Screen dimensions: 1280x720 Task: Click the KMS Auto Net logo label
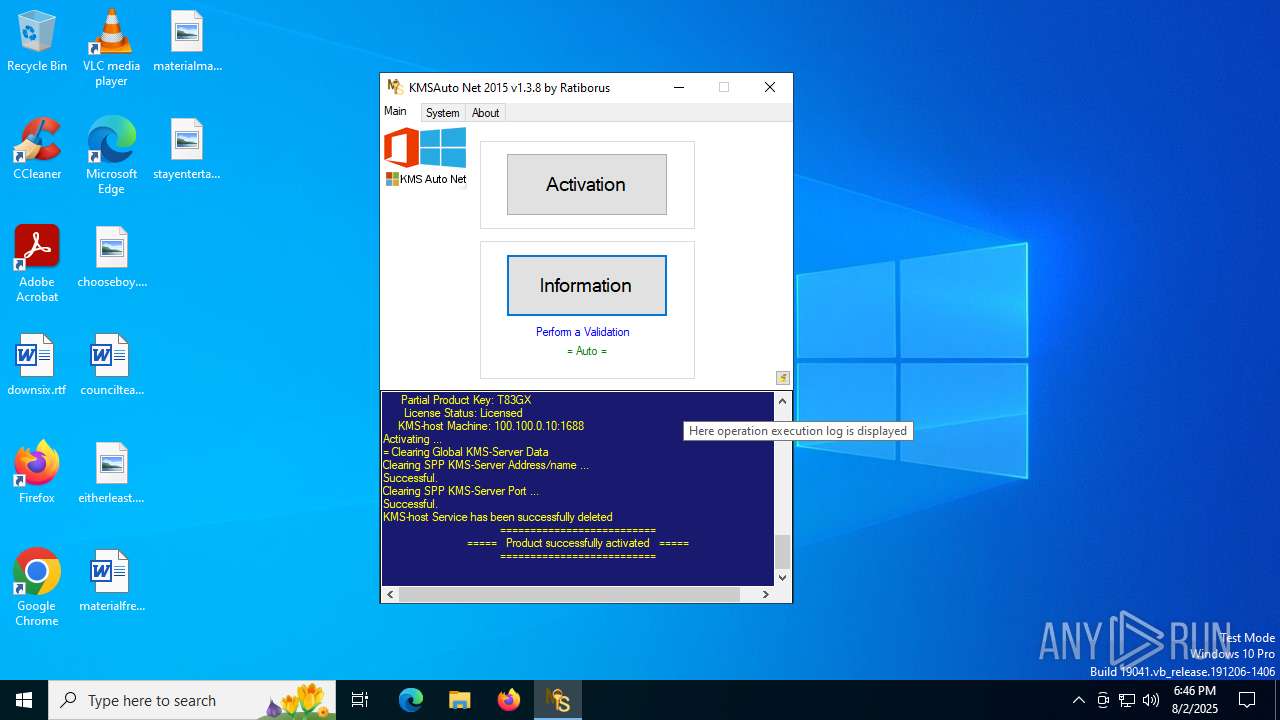point(426,179)
